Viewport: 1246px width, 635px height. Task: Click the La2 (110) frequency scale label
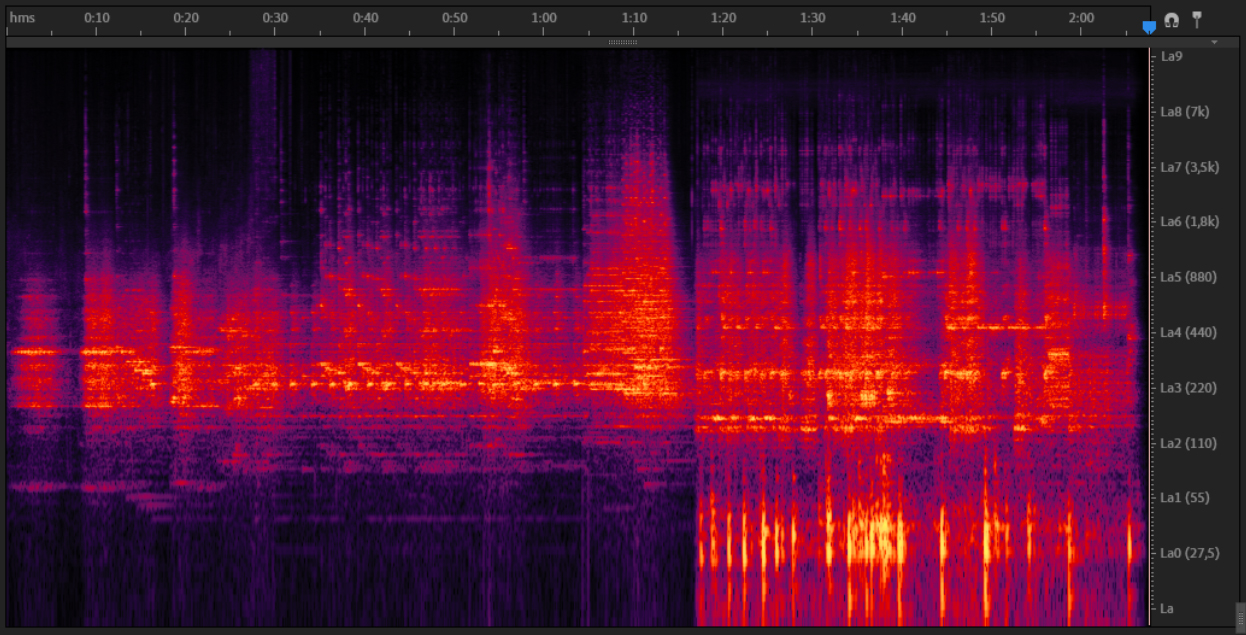(1189, 442)
